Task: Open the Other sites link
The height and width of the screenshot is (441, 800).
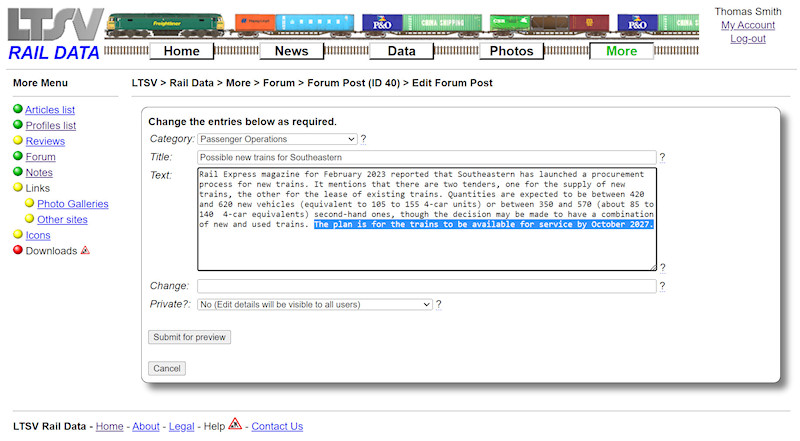Action: pos(62,219)
